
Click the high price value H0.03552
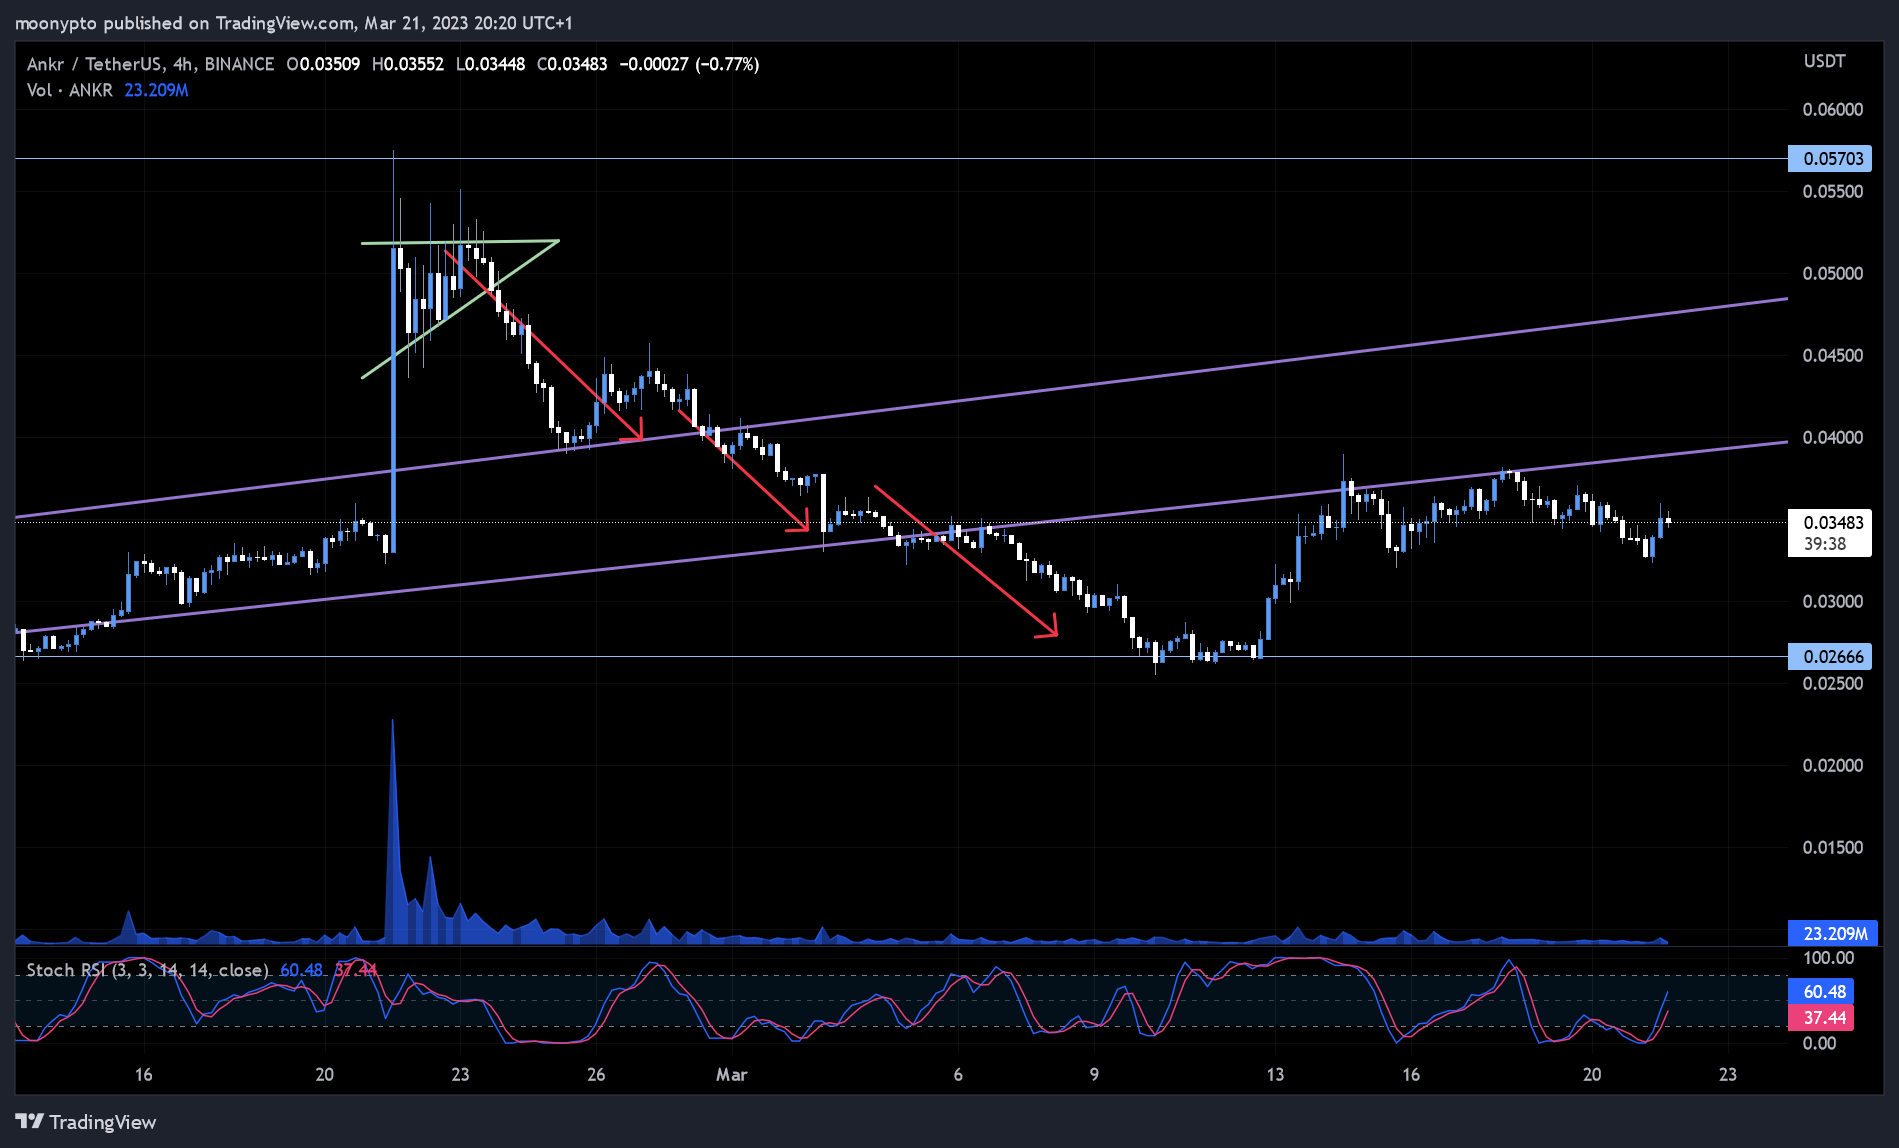click(x=407, y=64)
